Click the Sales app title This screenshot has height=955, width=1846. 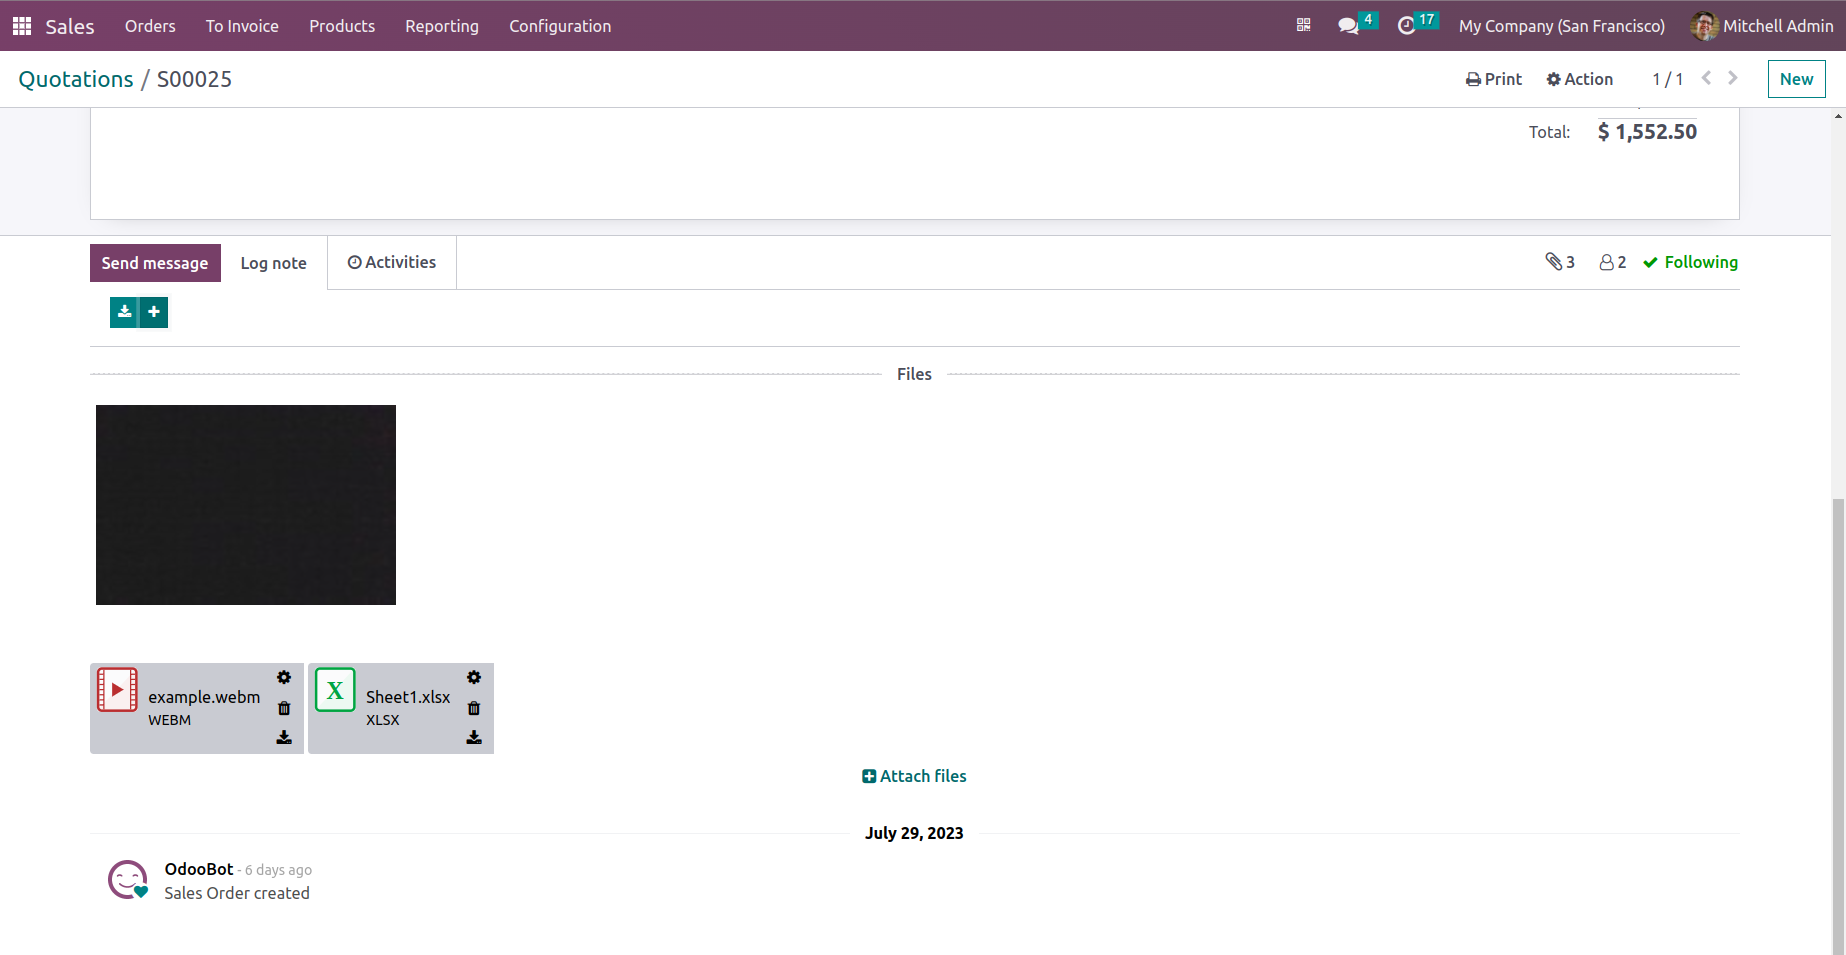(x=70, y=26)
